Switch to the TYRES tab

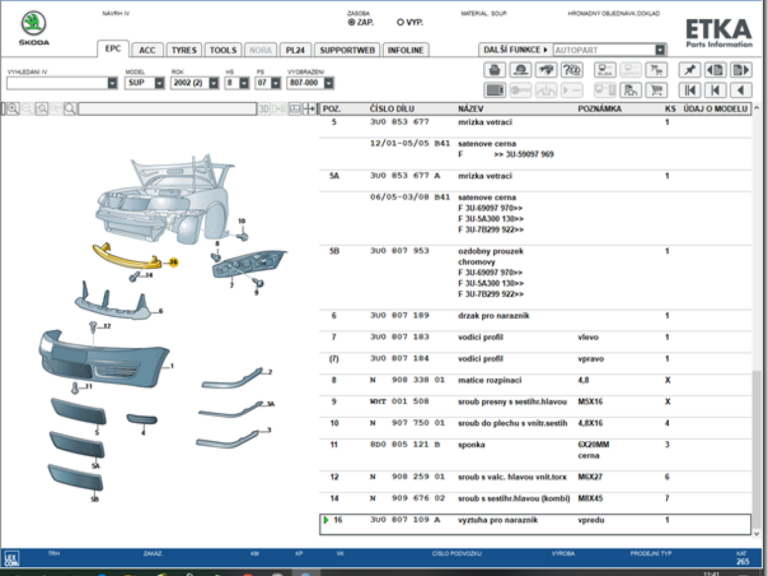(x=183, y=50)
